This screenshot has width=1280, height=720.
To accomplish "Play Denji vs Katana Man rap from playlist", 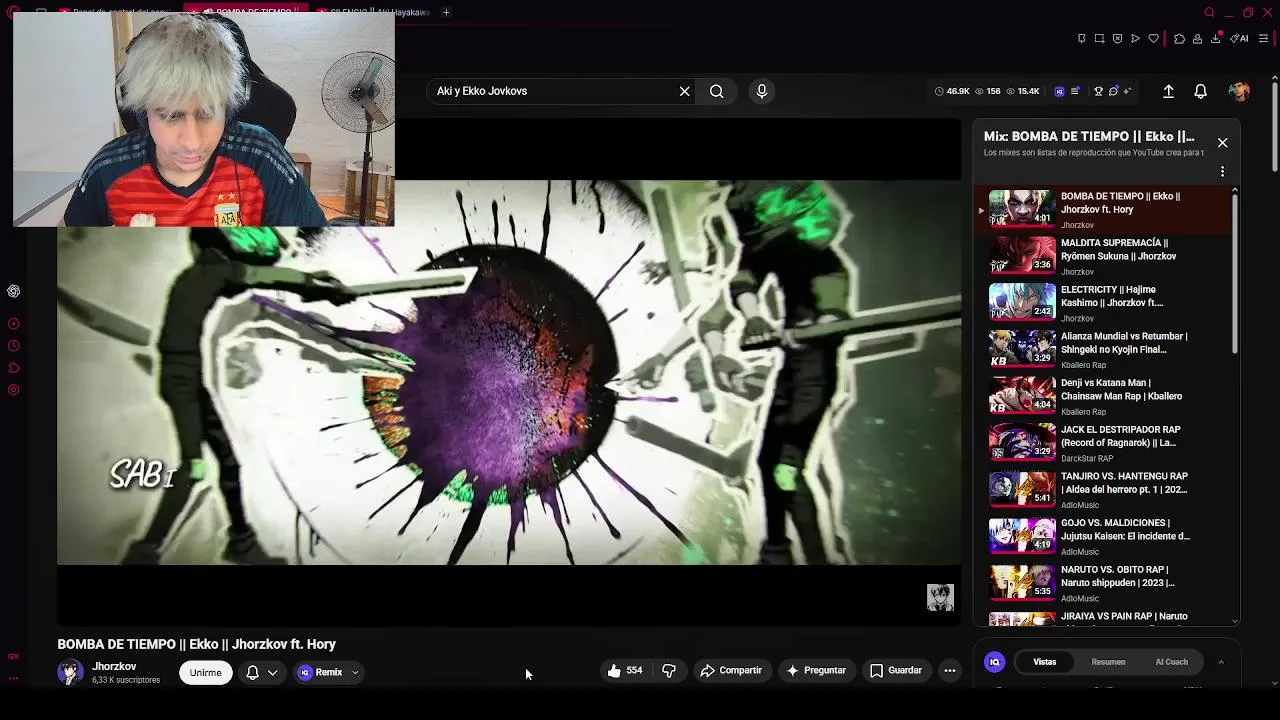I will 1104,396.
